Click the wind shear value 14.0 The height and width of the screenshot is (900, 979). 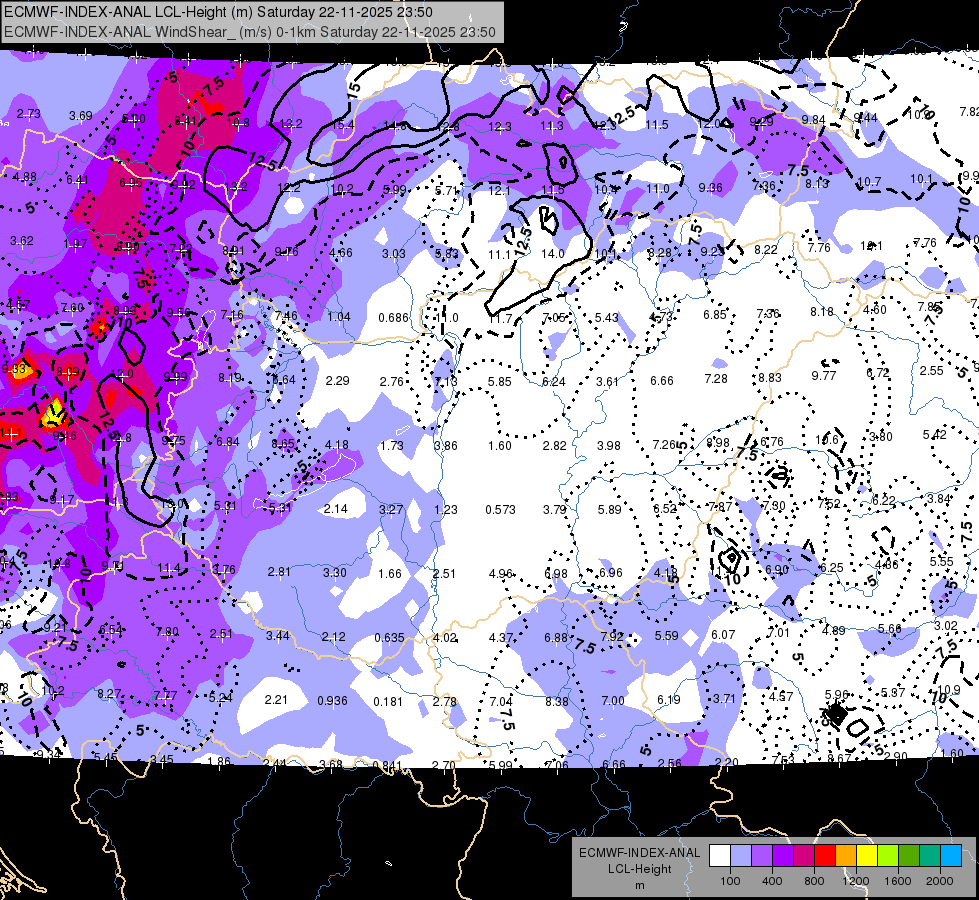pos(553,254)
